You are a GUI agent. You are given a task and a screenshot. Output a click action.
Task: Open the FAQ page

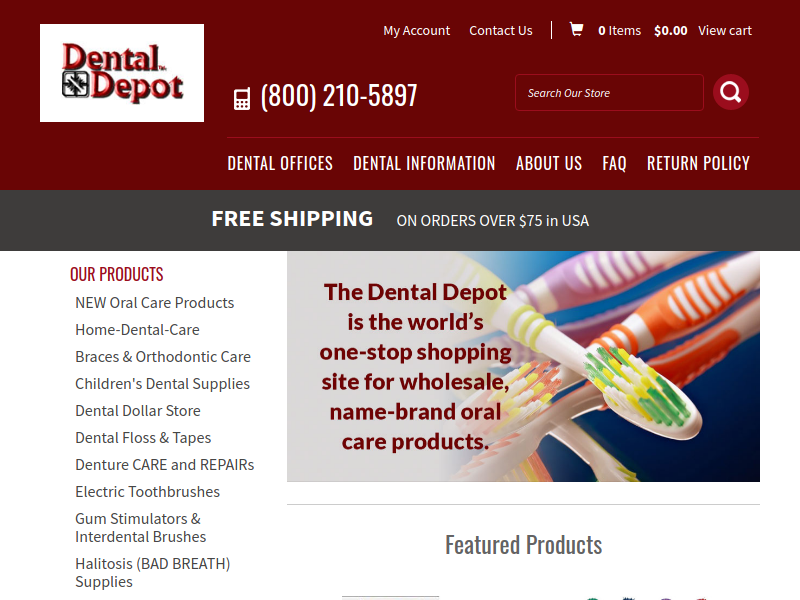[614, 163]
